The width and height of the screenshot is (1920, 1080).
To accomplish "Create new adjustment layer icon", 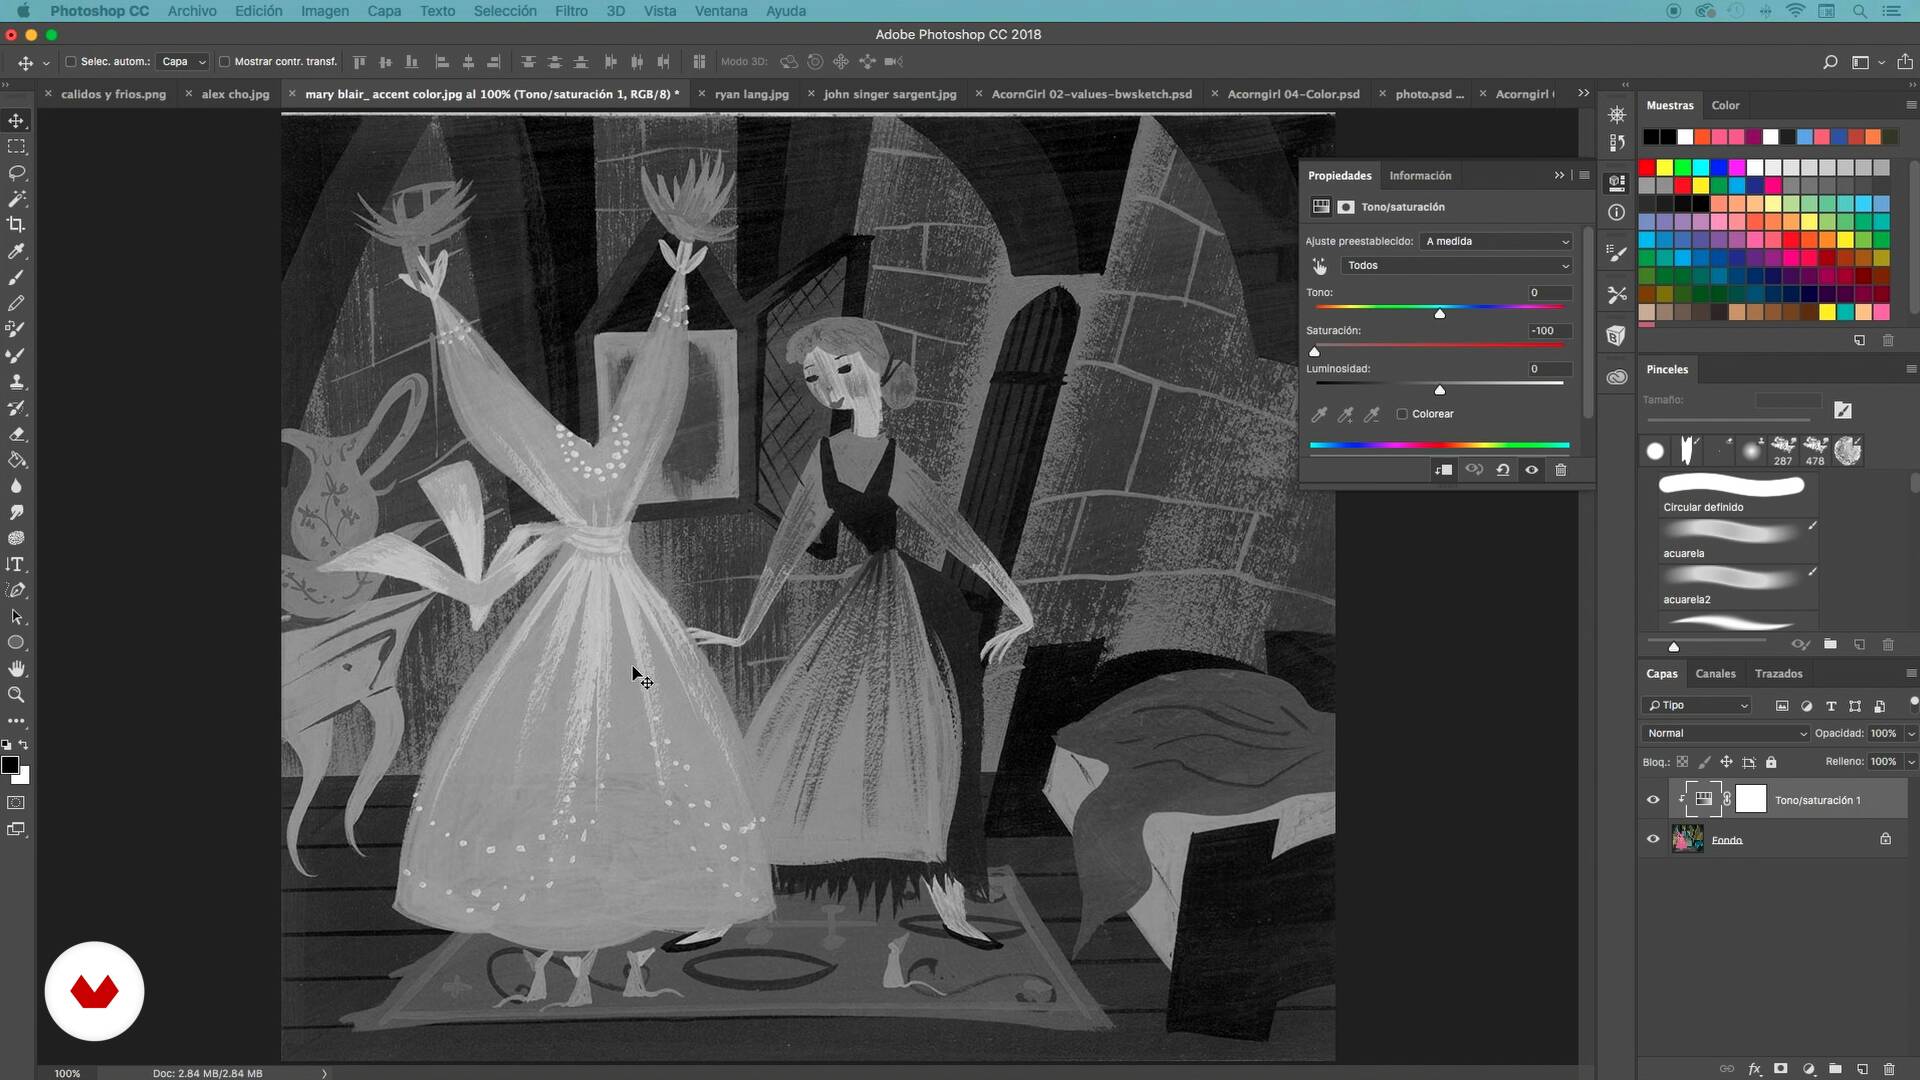I will tap(1808, 1069).
